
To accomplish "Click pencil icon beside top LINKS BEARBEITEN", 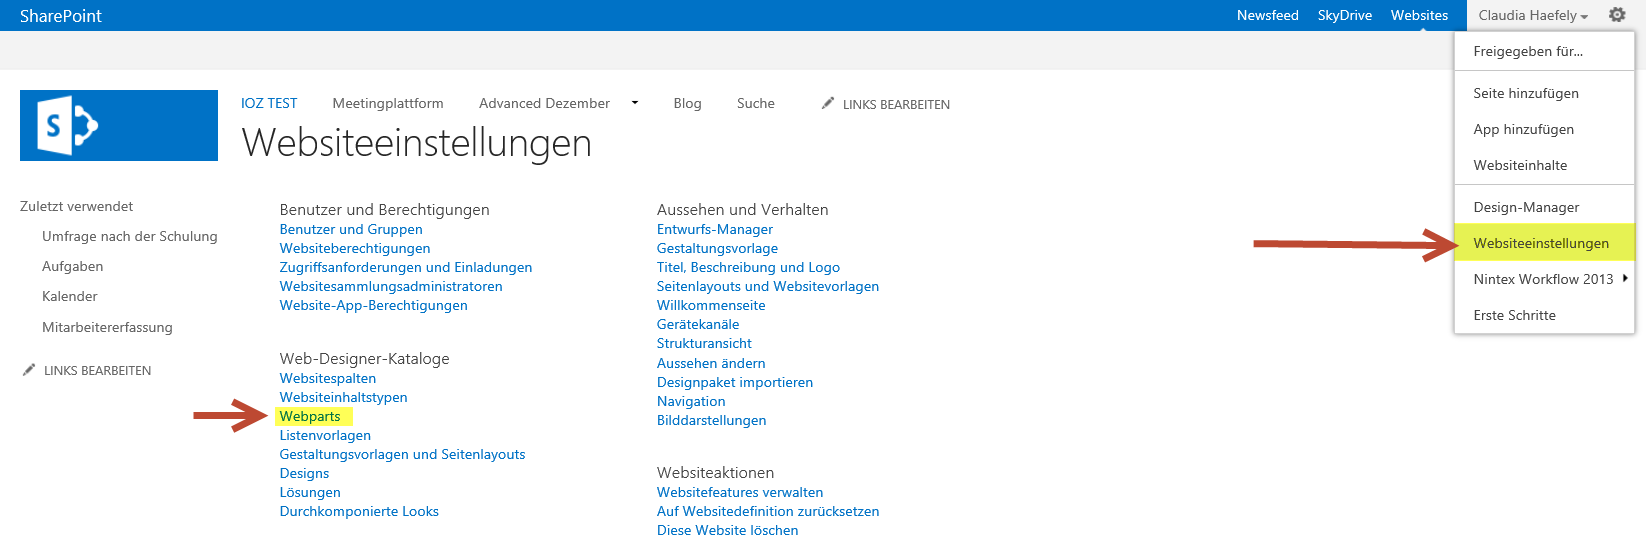I will click(x=828, y=103).
